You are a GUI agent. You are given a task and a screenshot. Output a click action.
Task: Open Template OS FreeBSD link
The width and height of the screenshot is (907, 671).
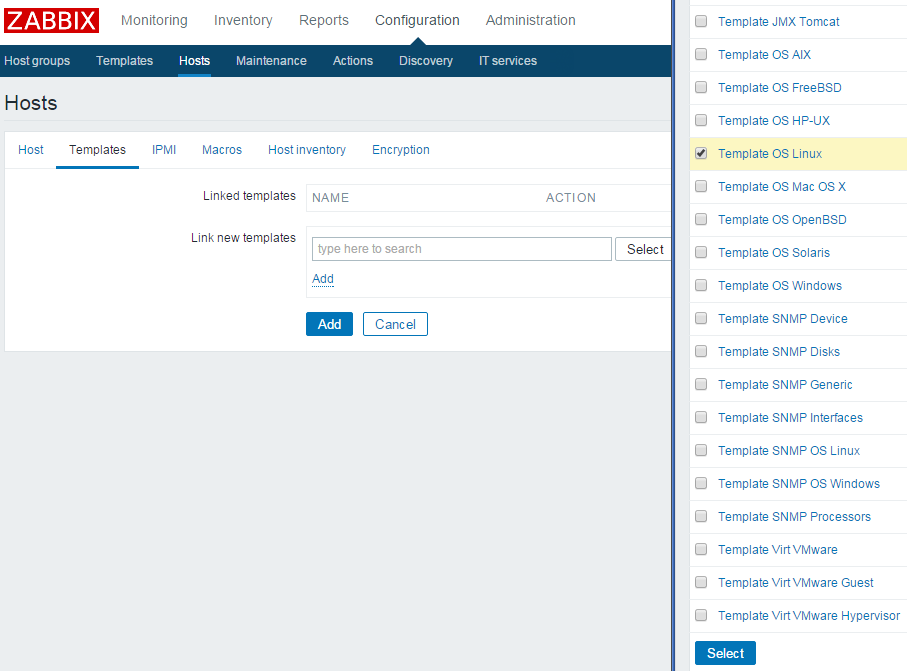780,88
